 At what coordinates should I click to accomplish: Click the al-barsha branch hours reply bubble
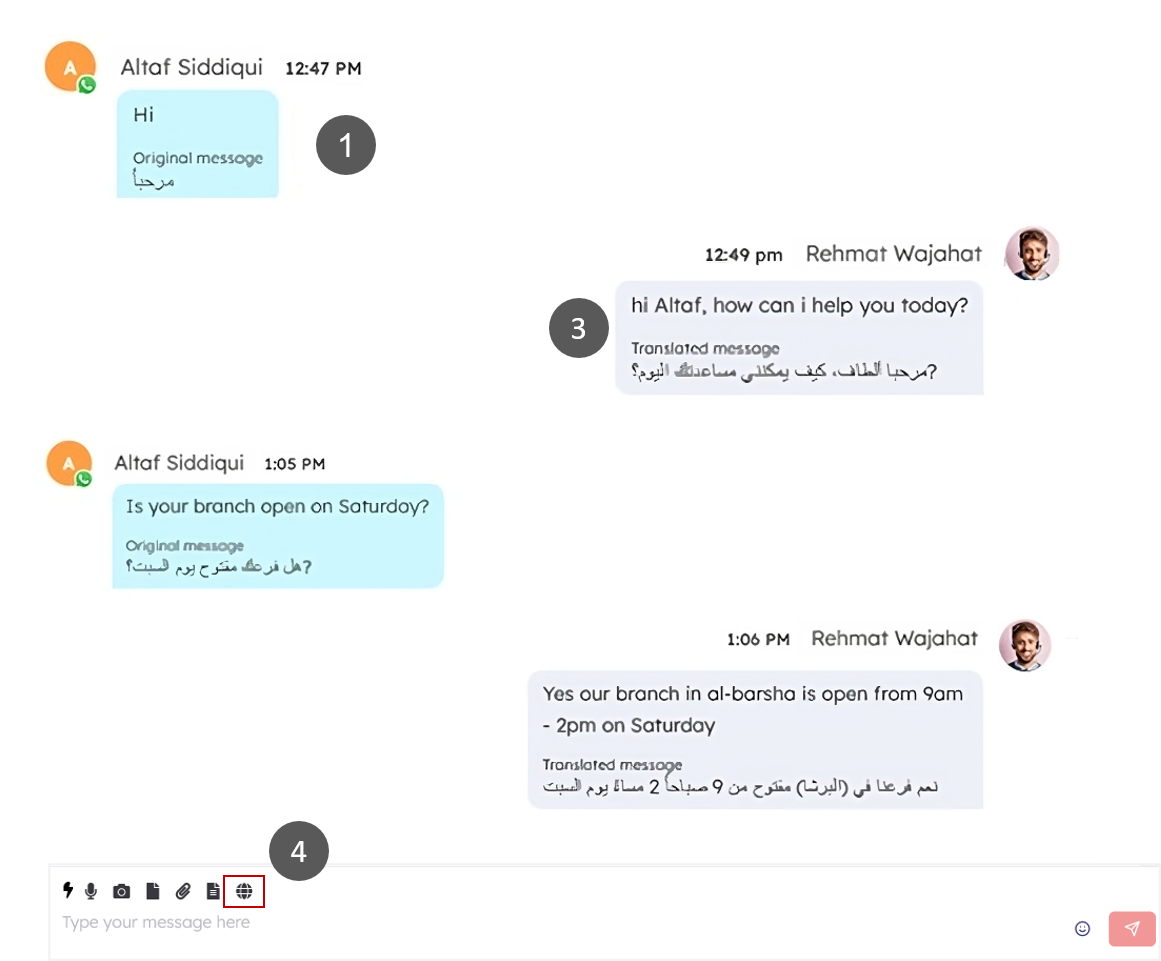coord(754,739)
